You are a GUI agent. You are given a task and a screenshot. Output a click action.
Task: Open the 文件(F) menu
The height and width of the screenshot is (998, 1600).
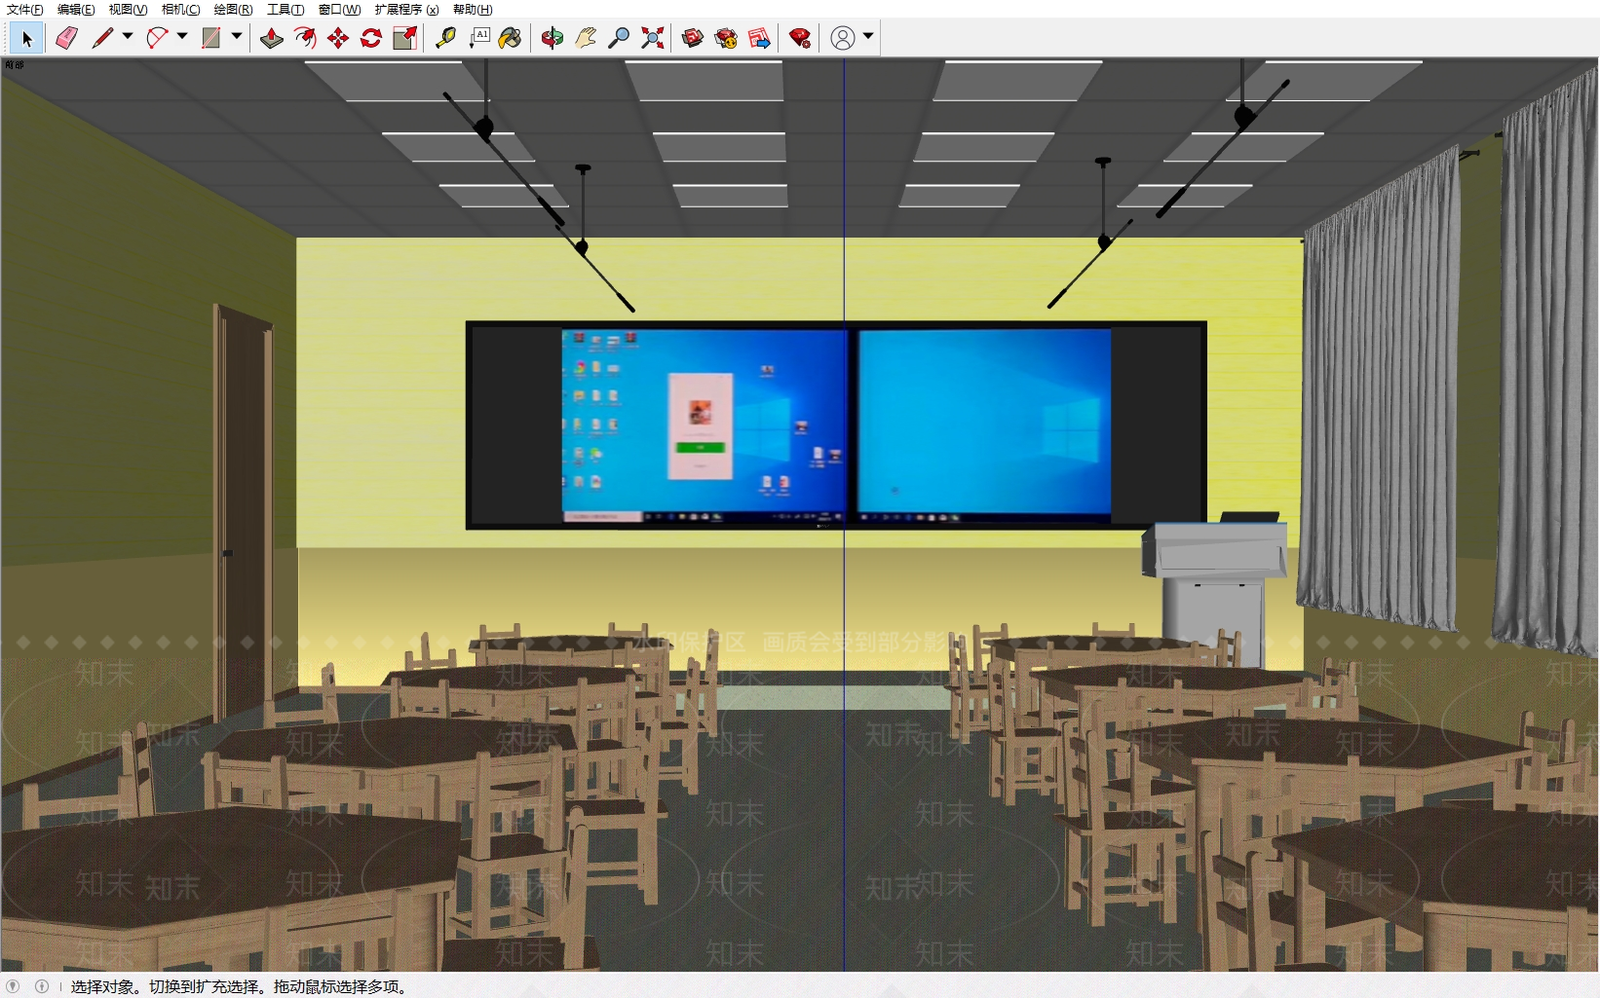[x=25, y=9]
